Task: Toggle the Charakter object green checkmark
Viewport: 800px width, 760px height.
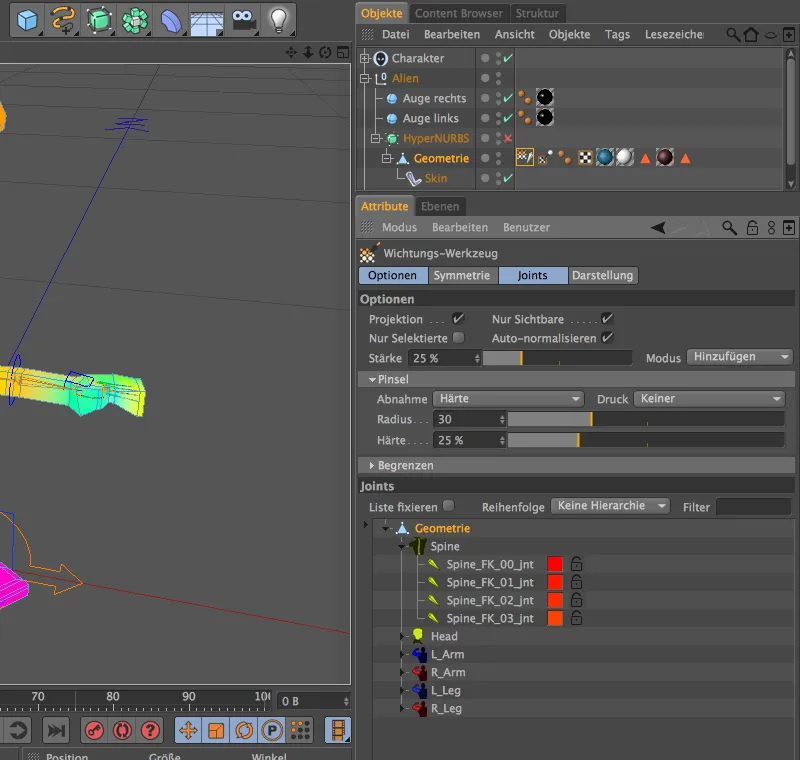Action: point(508,59)
